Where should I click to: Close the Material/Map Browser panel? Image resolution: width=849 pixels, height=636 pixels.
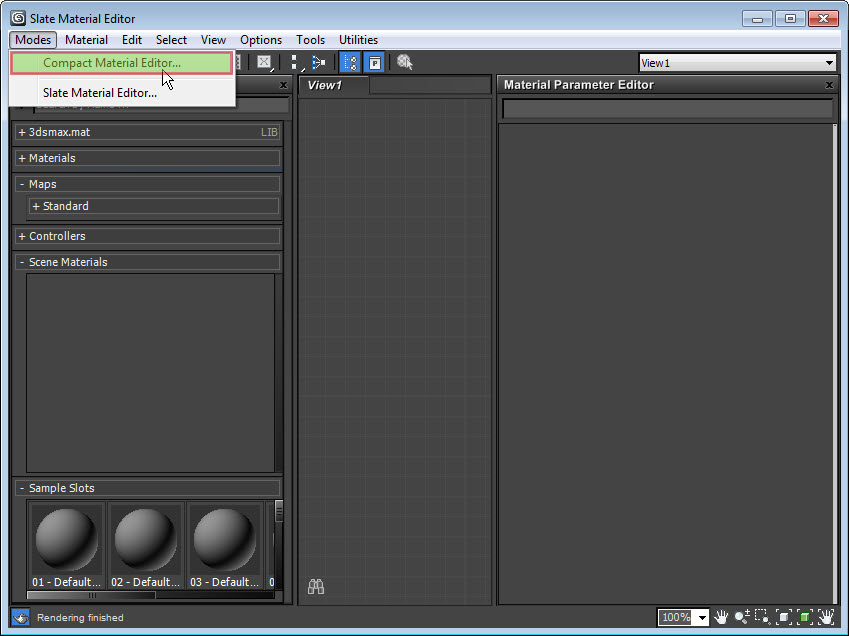coord(283,85)
